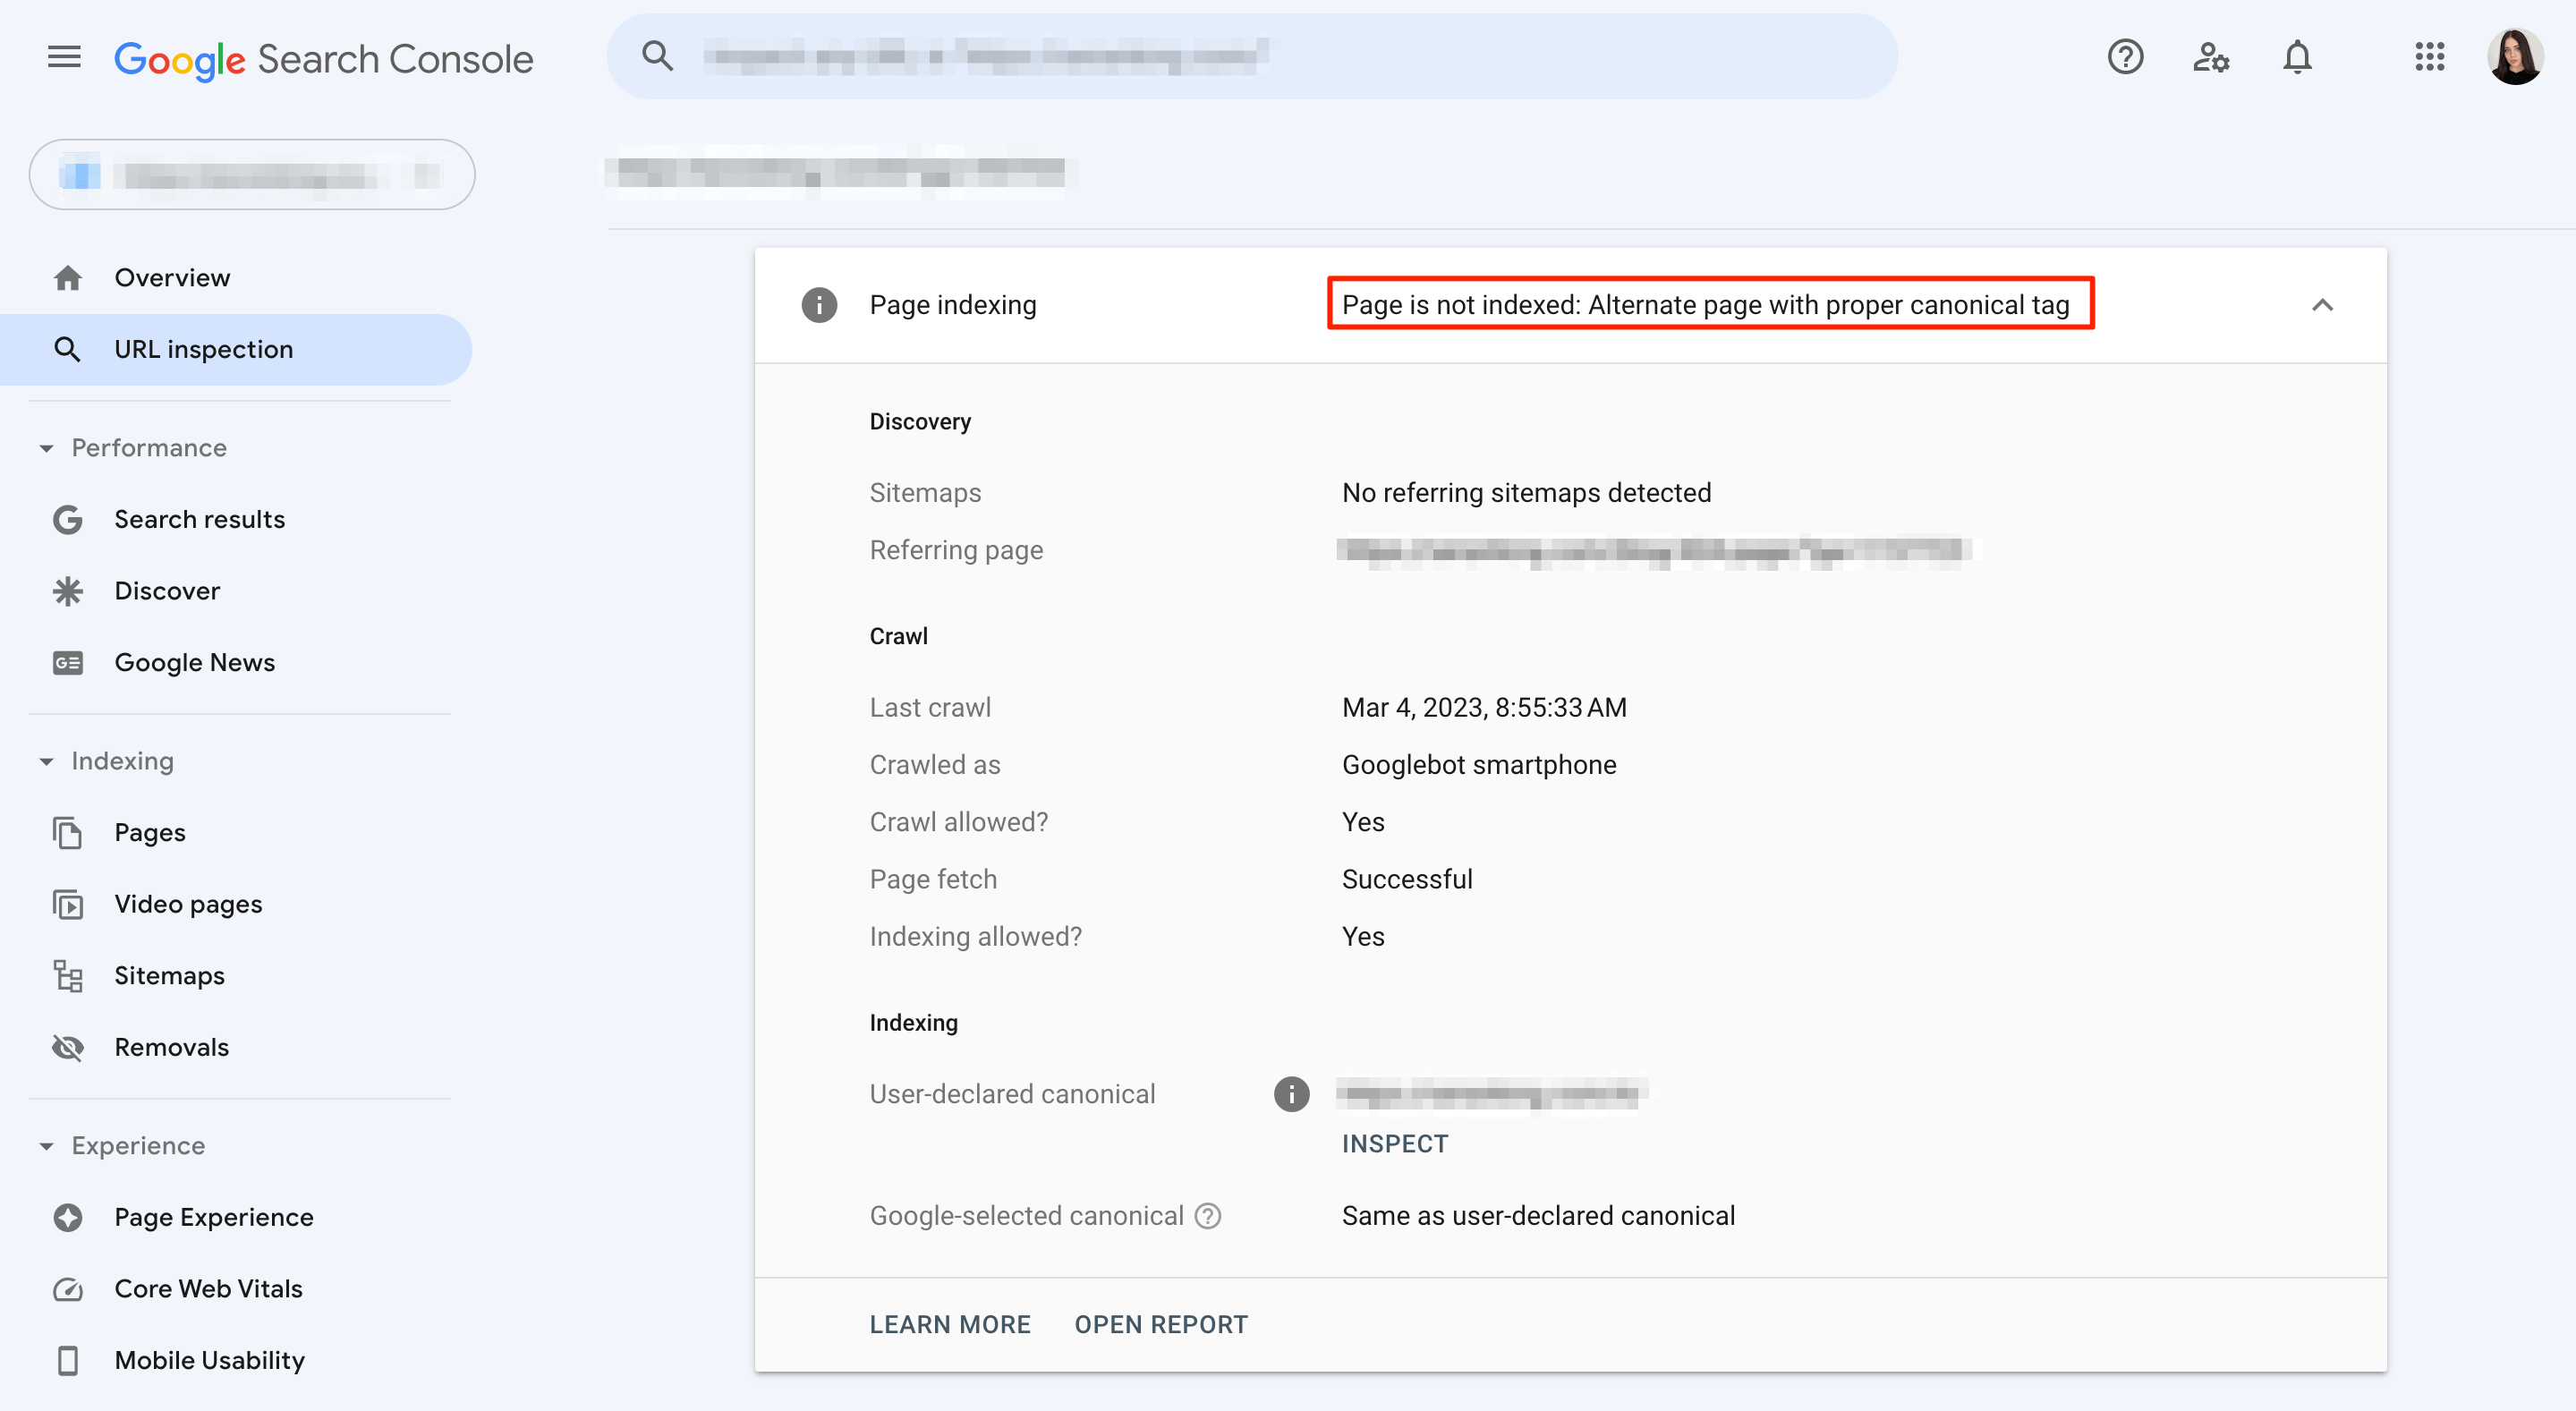
Task: Open Discover report
Action: pos(236,591)
